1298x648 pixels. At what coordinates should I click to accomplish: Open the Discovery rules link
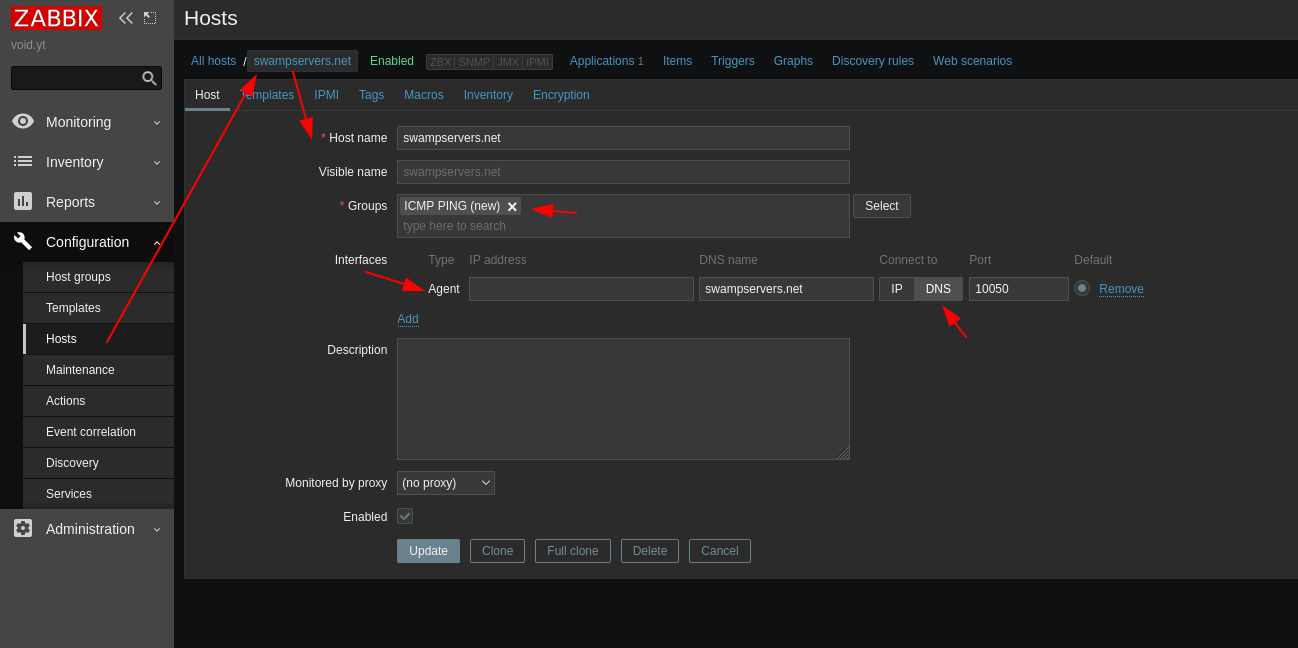(x=873, y=61)
